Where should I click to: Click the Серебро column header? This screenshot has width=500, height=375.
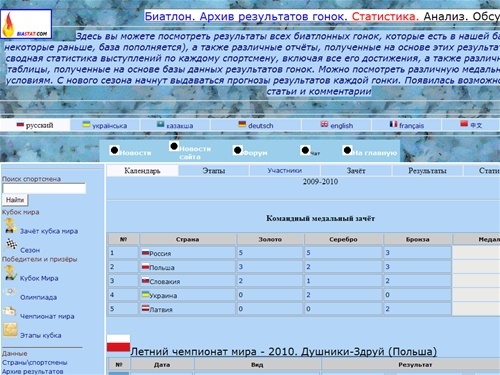tap(343, 239)
